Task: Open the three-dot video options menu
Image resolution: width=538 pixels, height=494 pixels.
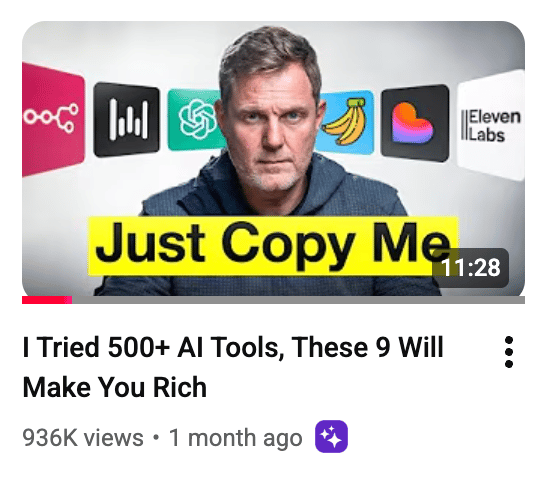Action: tap(509, 352)
